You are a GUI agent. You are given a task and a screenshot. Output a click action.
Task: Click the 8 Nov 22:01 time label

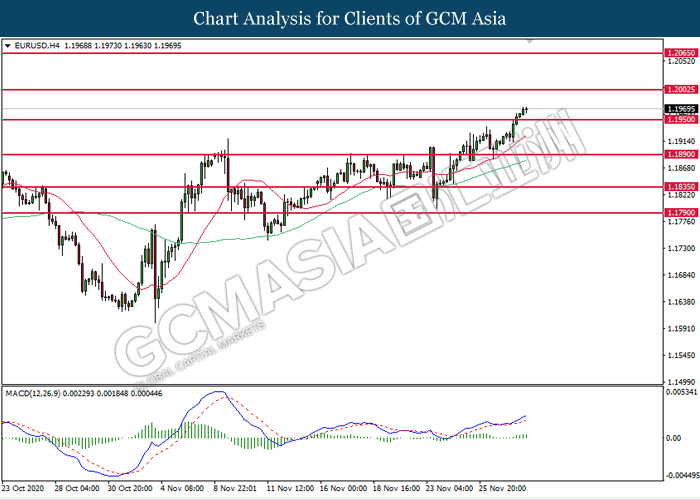[235, 488]
